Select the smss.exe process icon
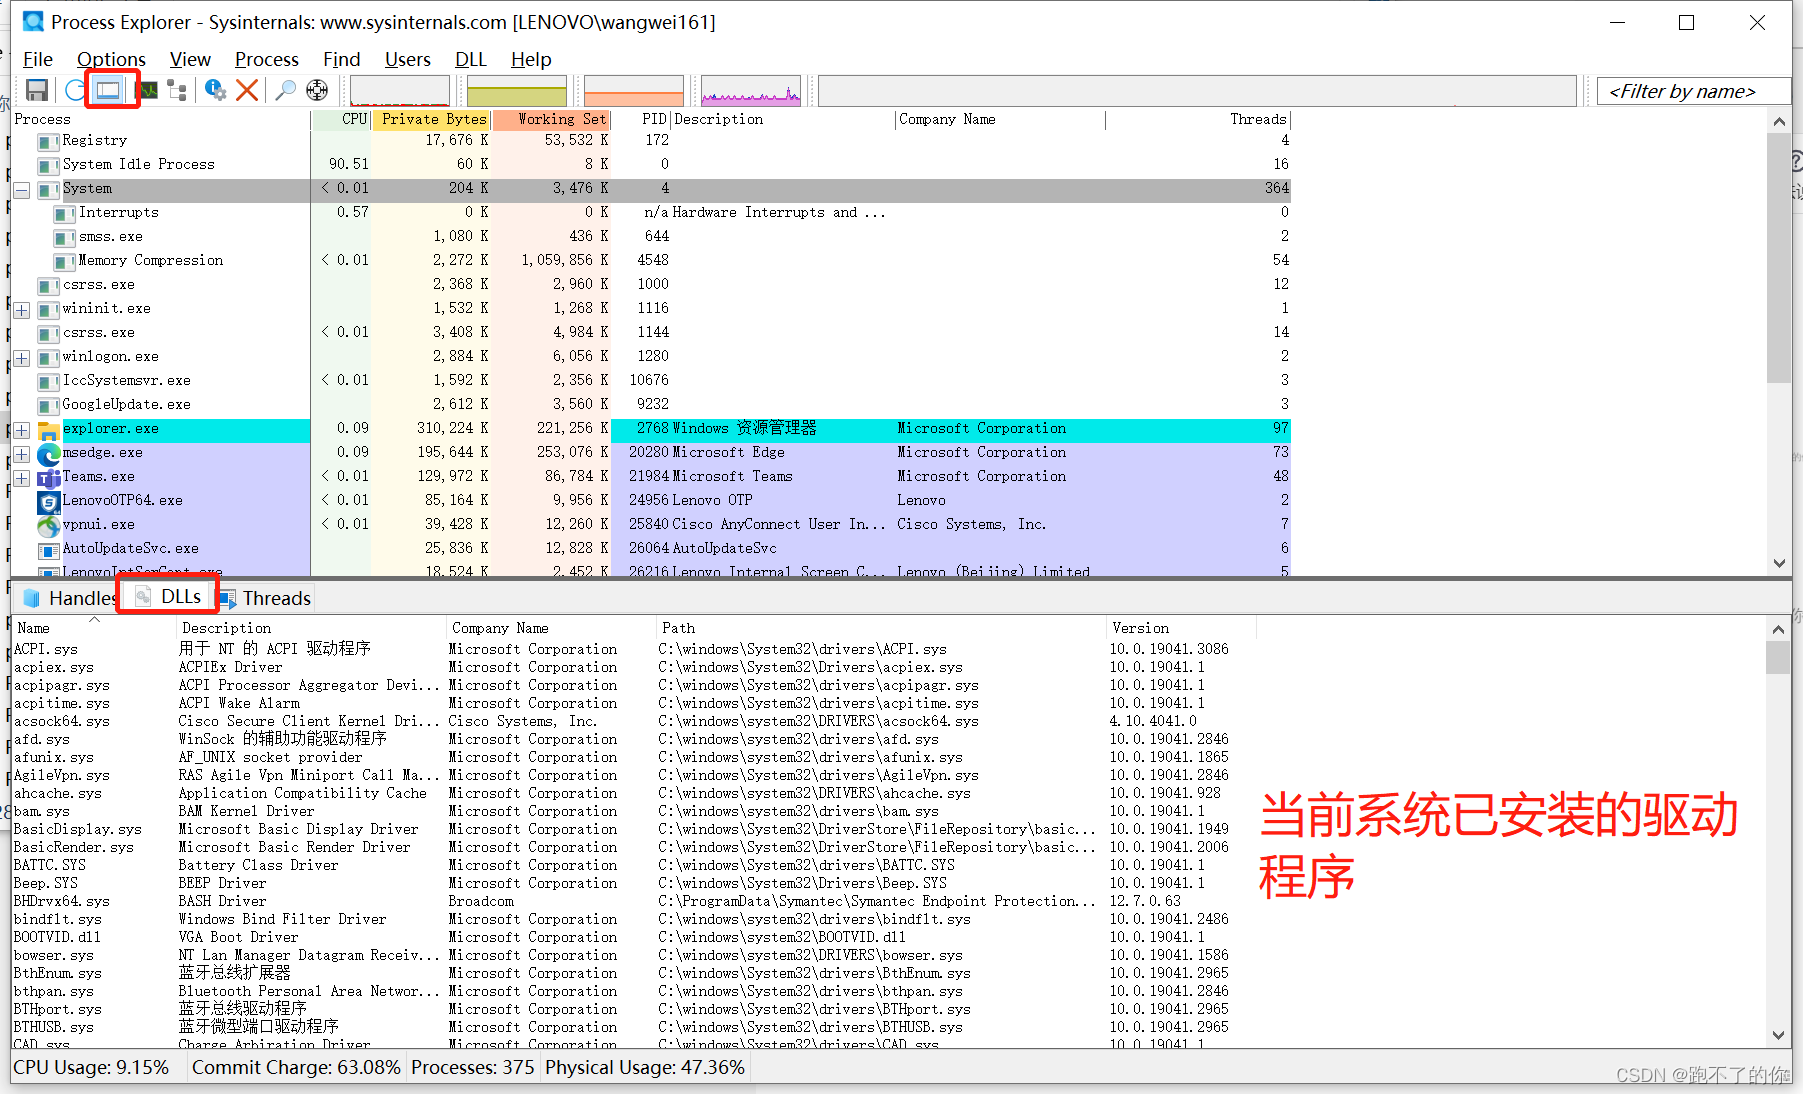The width and height of the screenshot is (1803, 1094). [64, 237]
